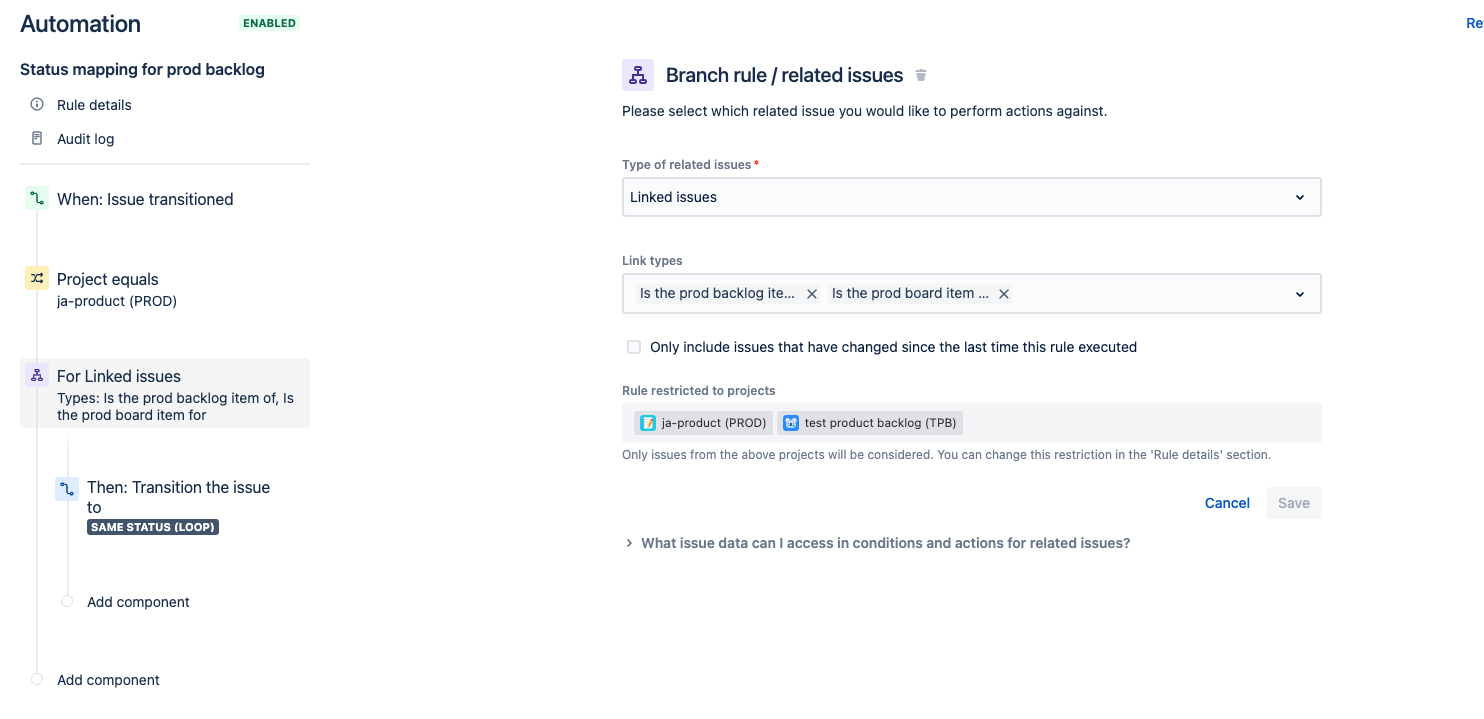Enable Only include issues that have changed checkbox

(634, 347)
